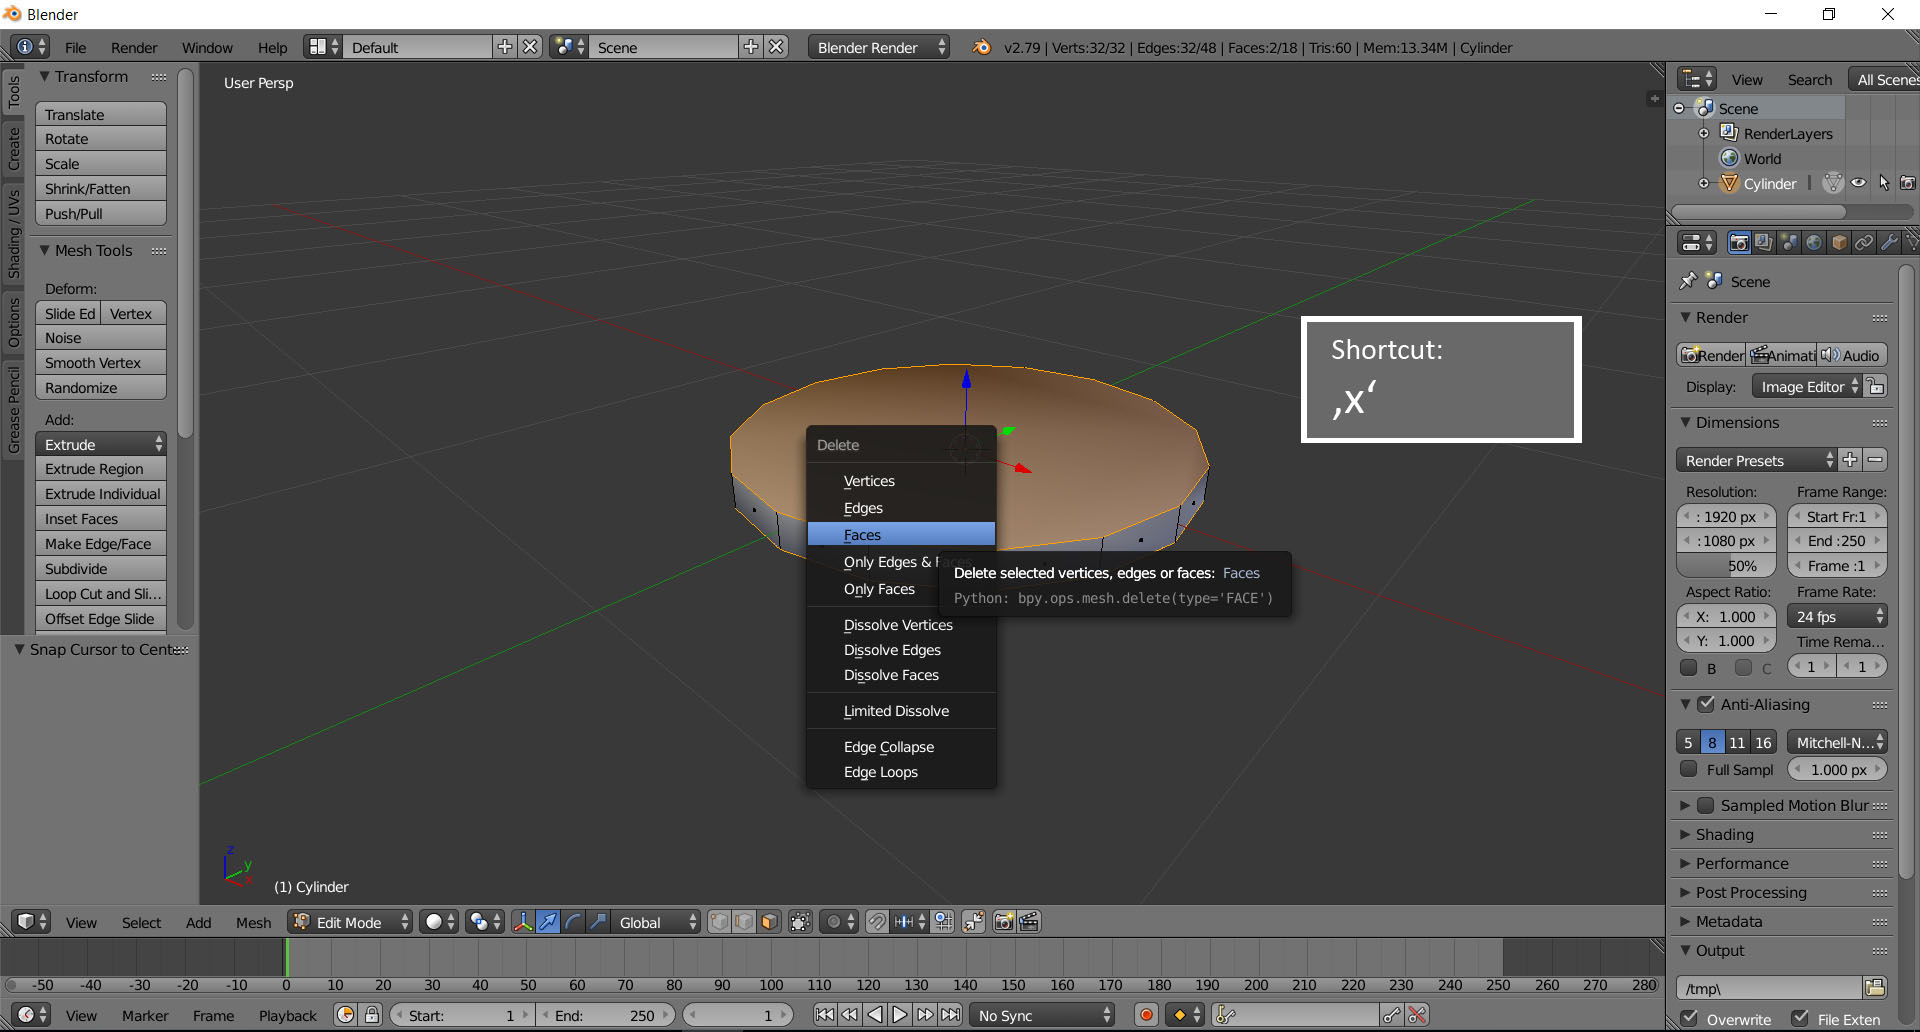Open Modifiers wrench tab icon
Image resolution: width=1920 pixels, height=1032 pixels.
click(x=1888, y=243)
